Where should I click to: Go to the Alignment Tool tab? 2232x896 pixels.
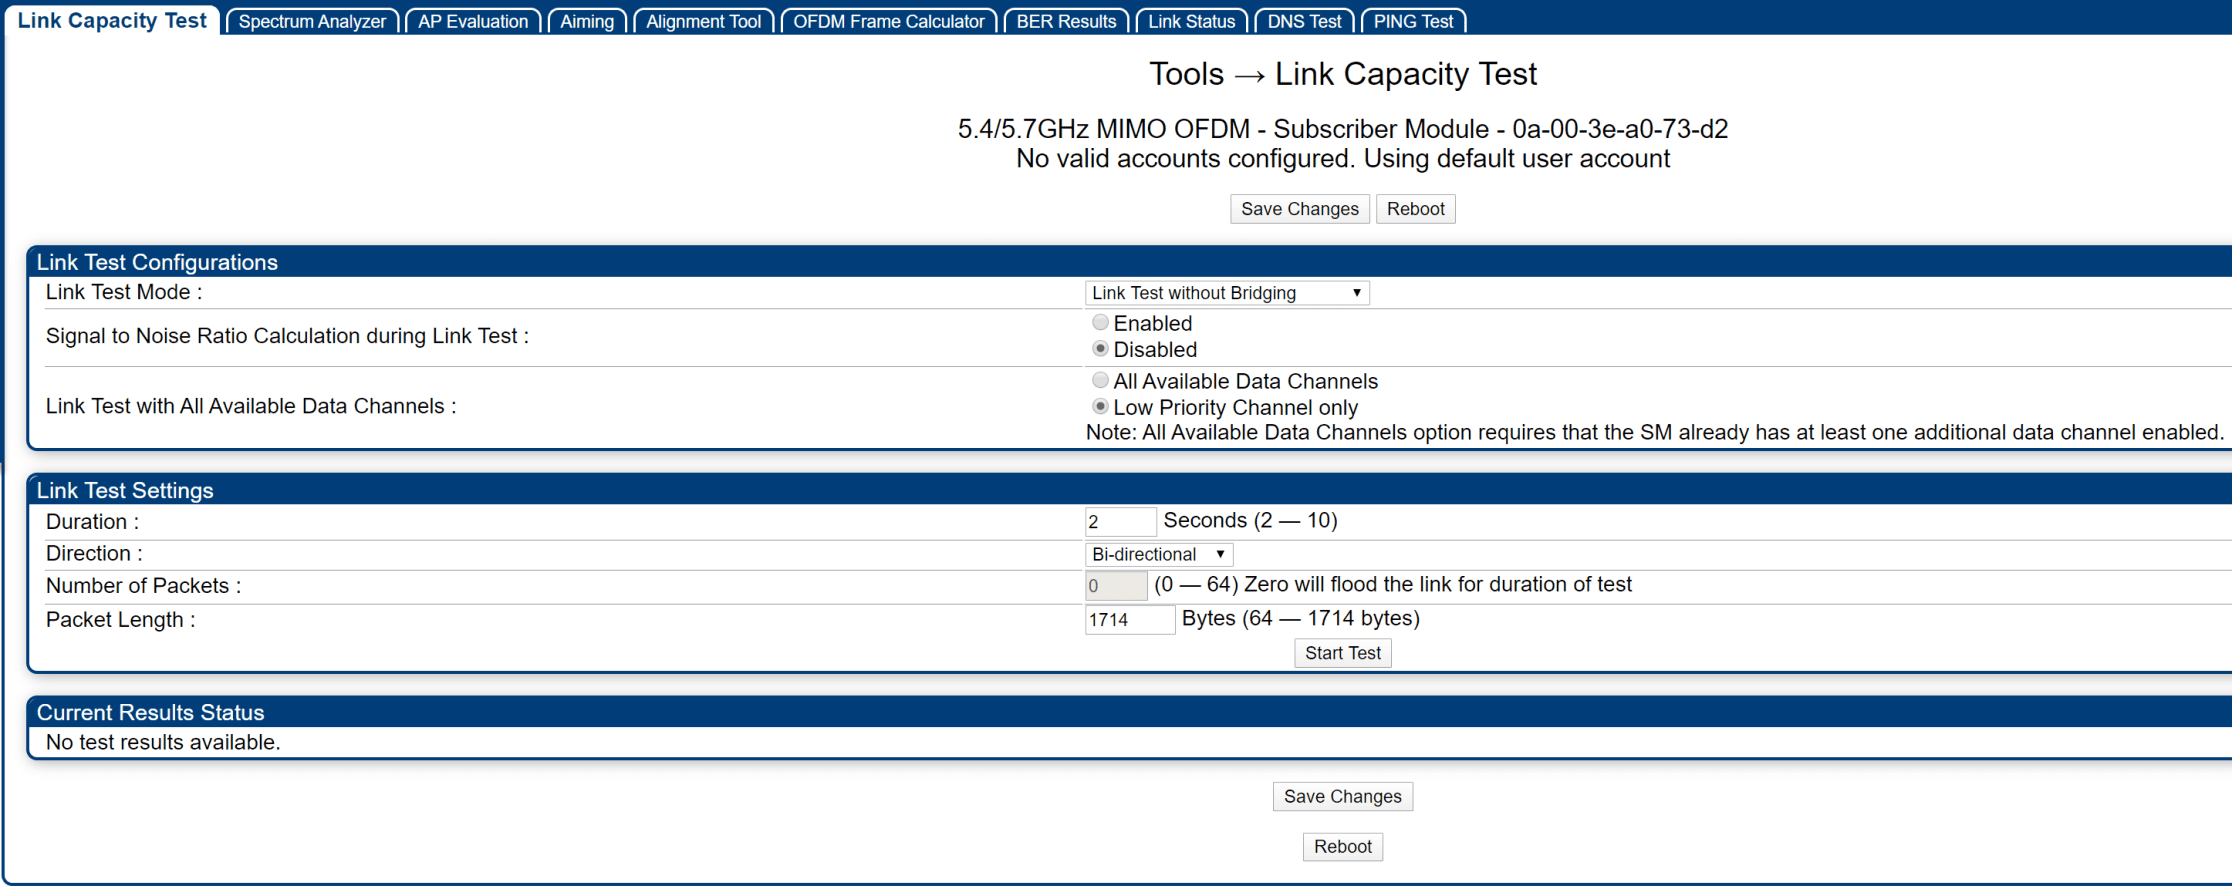tap(703, 21)
